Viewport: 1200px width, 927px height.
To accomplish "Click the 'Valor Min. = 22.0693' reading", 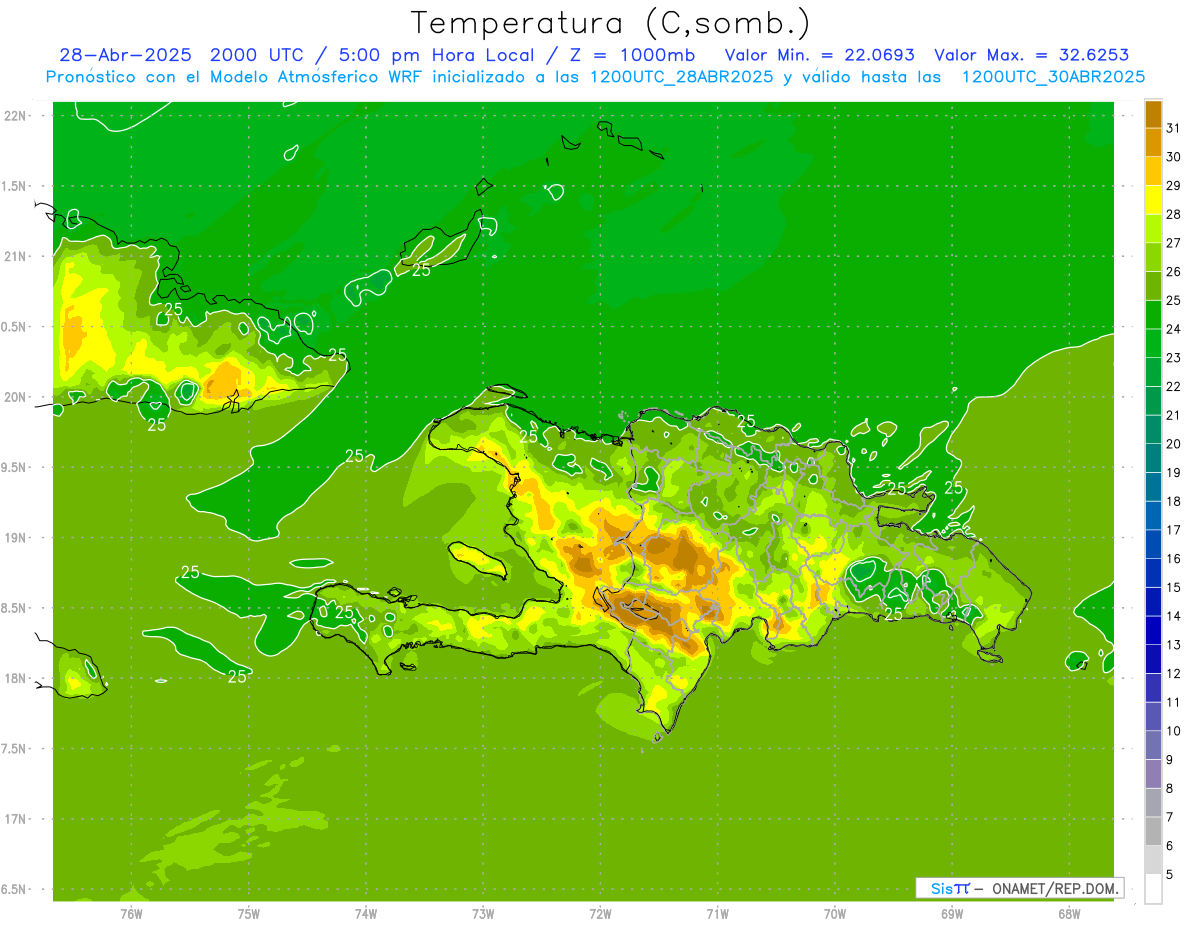I will click(819, 55).
